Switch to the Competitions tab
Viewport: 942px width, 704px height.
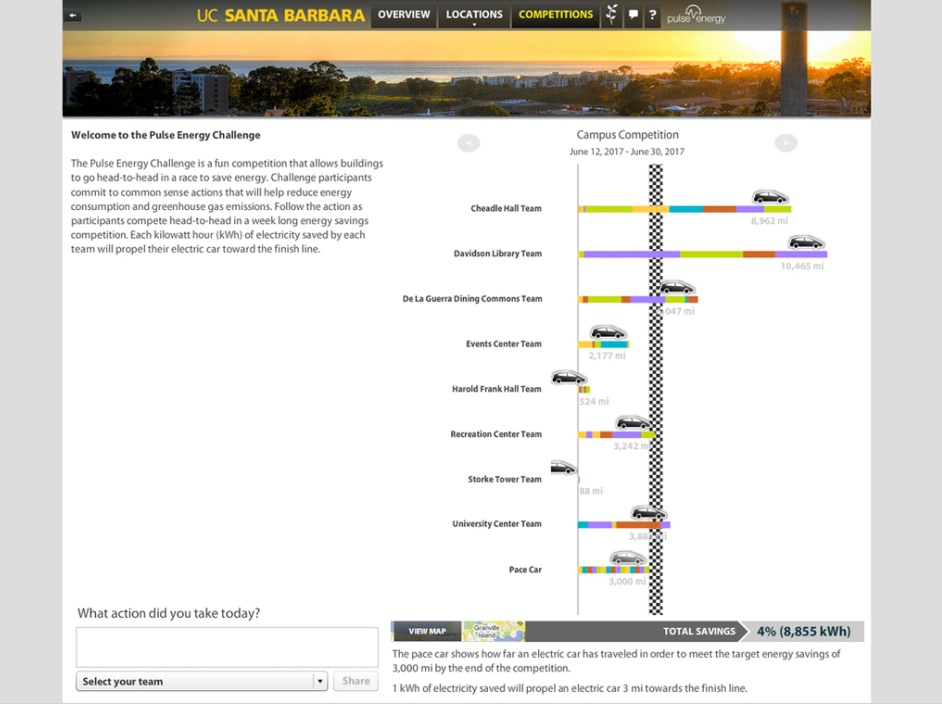(556, 14)
